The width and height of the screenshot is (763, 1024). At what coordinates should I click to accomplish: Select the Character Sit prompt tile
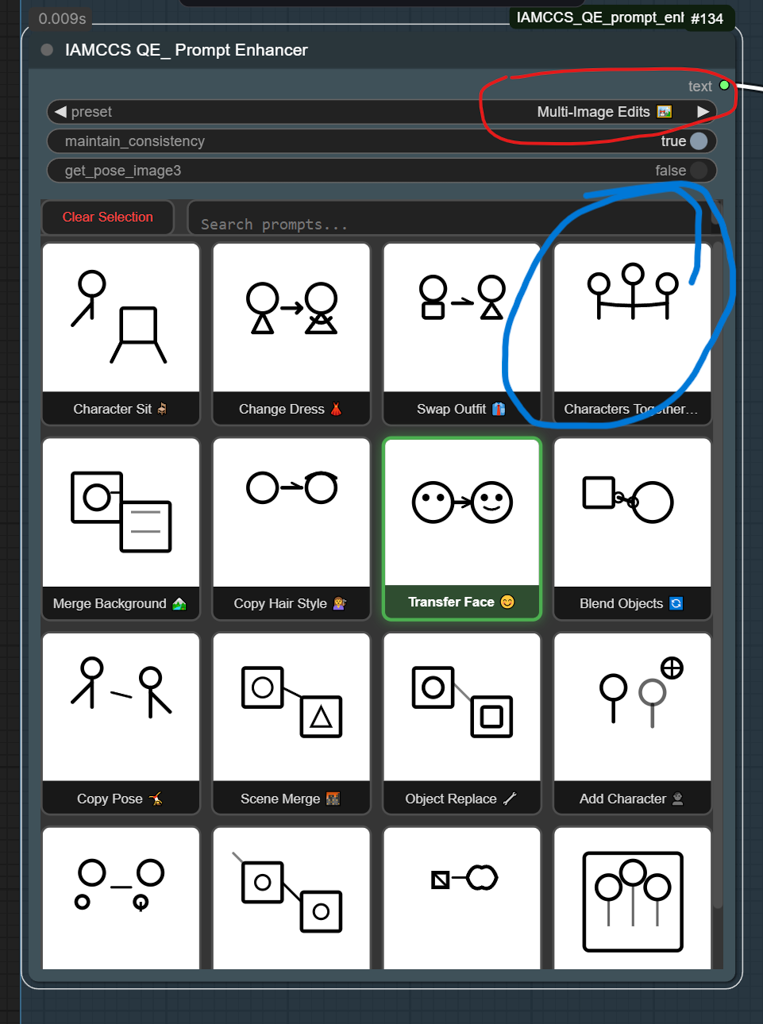coord(120,332)
